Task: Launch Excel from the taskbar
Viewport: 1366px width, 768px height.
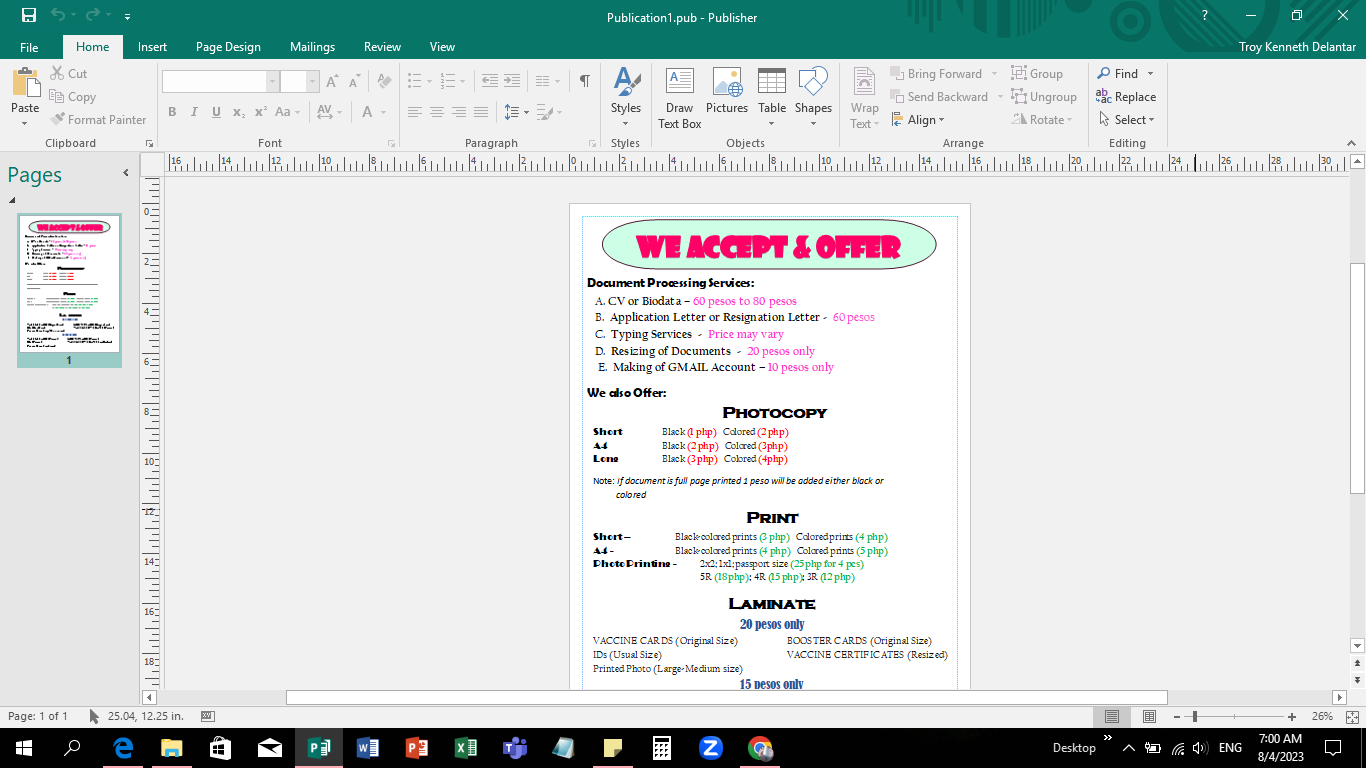Action: [x=466, y=748]
